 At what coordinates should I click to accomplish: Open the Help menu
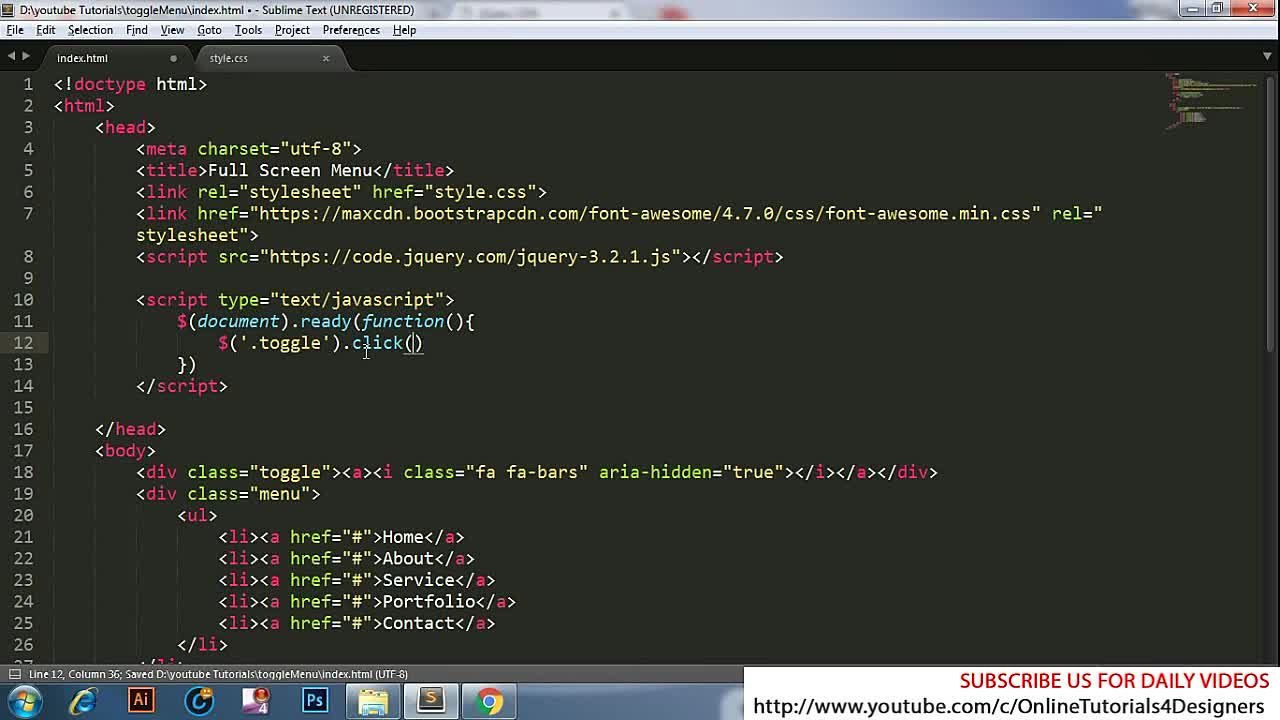(x=404, y=30)
